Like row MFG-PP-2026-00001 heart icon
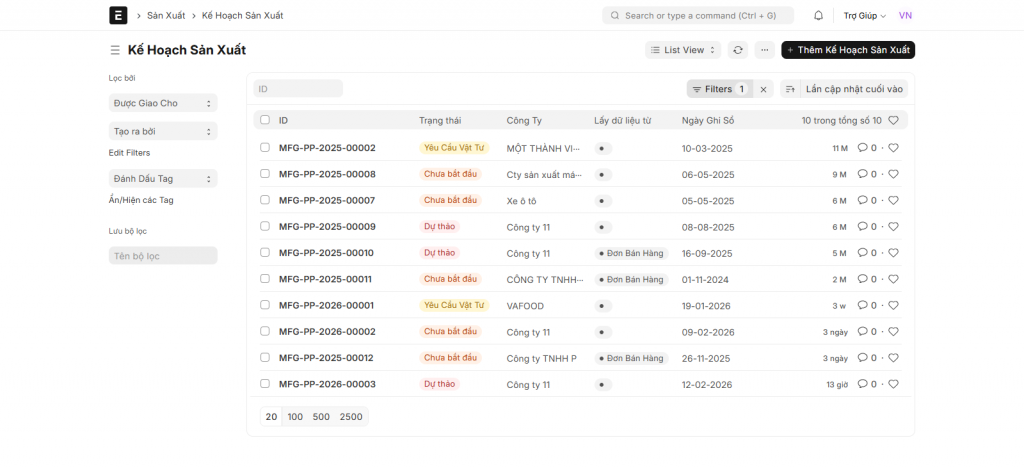The height and width of the screenshot is (468, 1024). (x=893, y=305)
